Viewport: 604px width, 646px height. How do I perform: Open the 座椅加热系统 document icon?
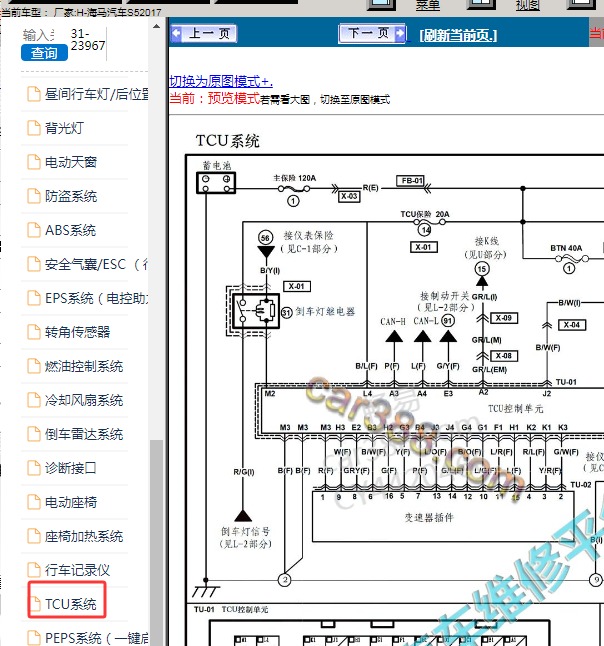point(34,536)
